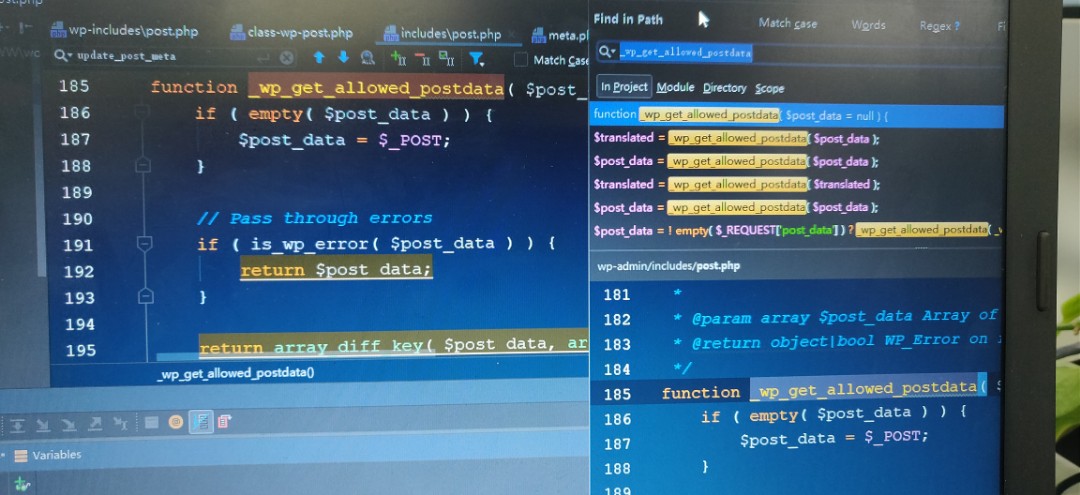Toggle Match Case checkbox in editor find bar
The image size is (1080, 495).
[521, 60]
